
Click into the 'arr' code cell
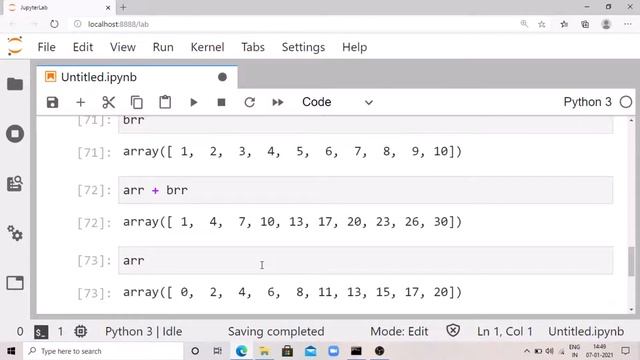coord(365,260)
